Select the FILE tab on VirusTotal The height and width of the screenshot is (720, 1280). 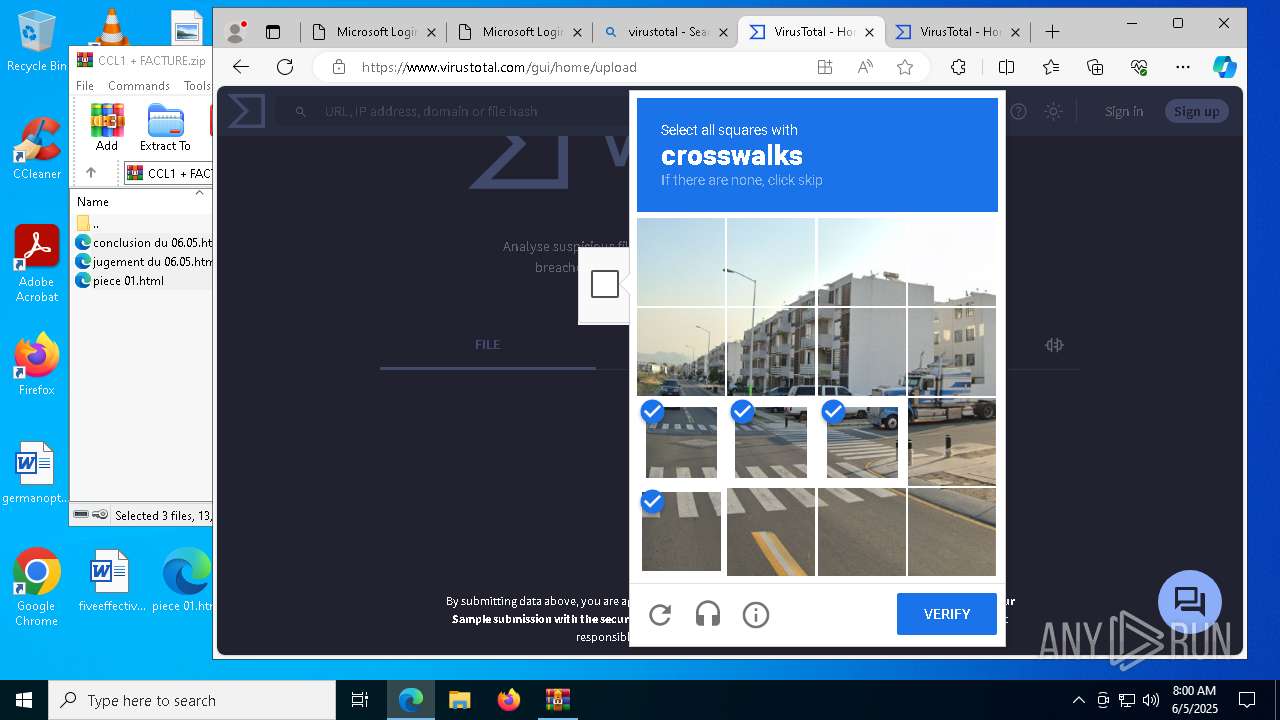pos(487,344)
